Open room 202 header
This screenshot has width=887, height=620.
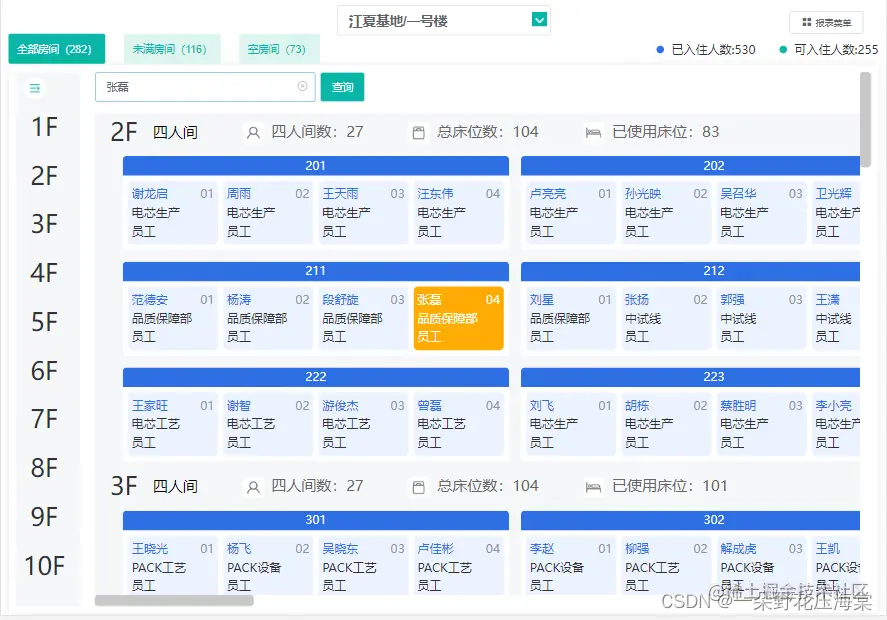[690, 166]
